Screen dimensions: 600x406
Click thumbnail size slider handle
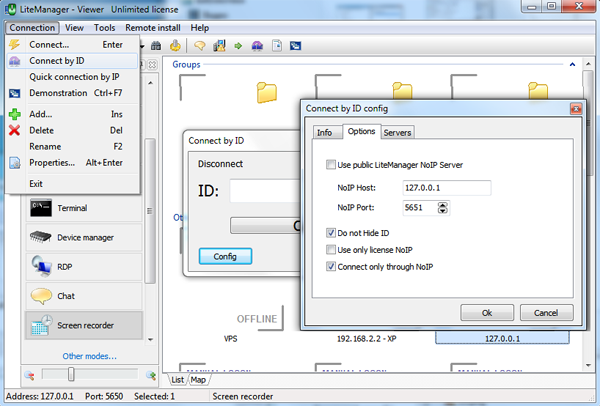[x=71, y=375]
